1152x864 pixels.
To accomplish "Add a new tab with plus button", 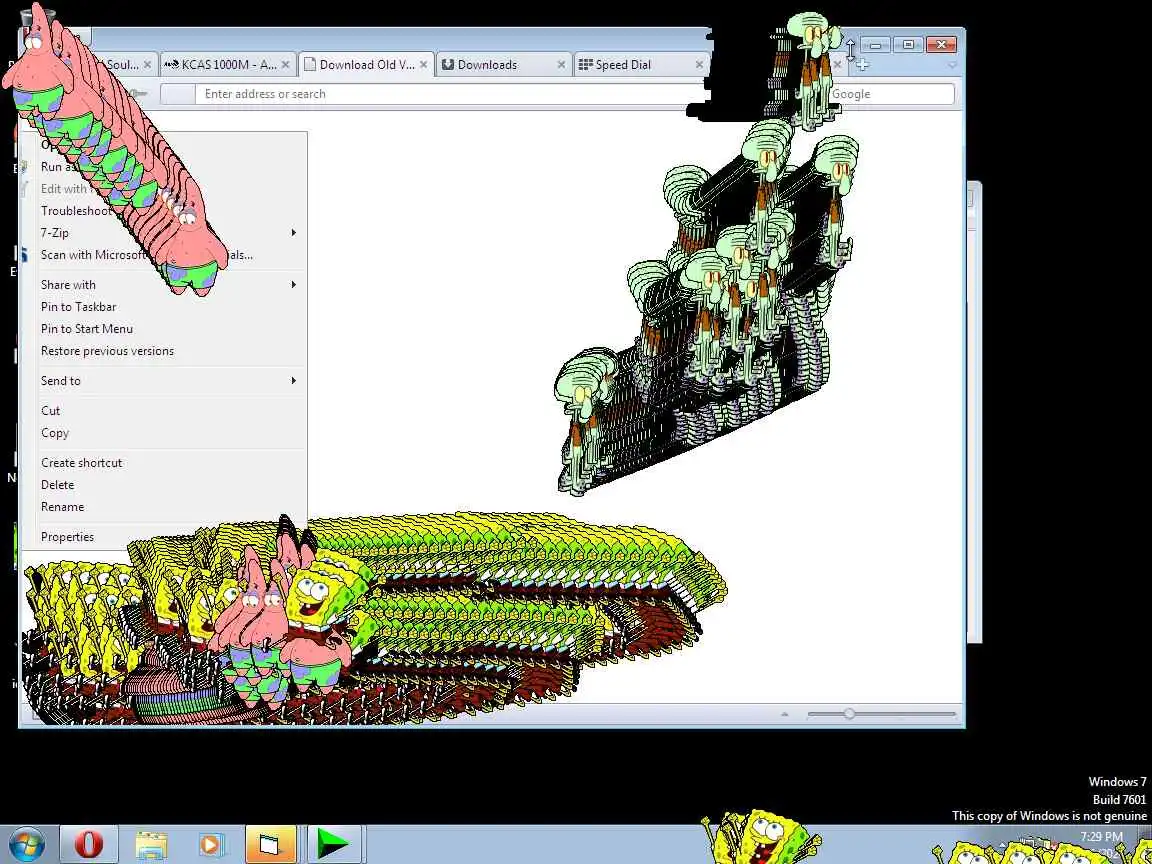I will tap(862, 65).
